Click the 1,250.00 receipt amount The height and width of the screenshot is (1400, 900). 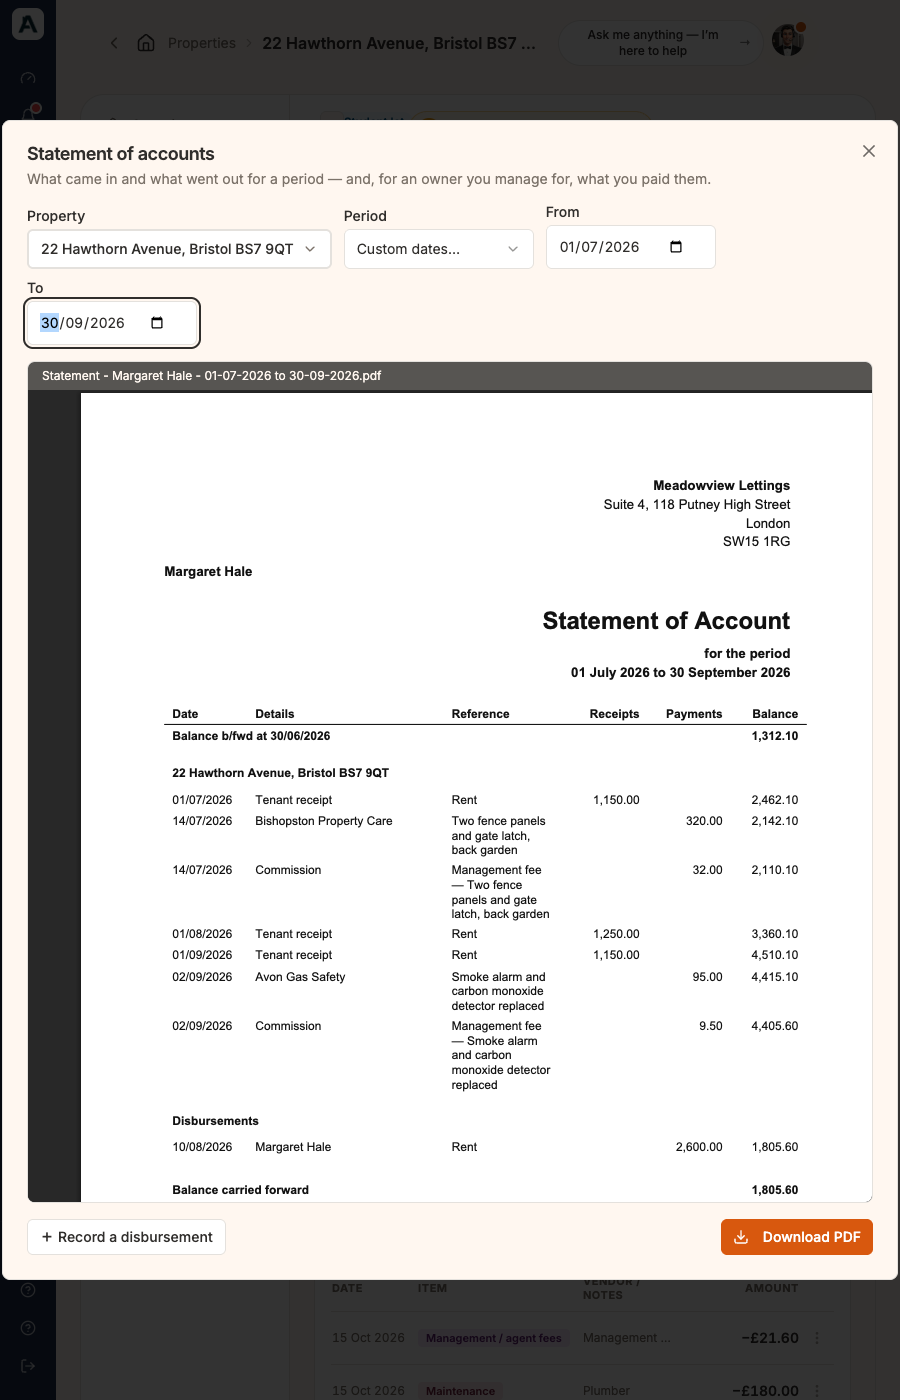coord(616,934)
